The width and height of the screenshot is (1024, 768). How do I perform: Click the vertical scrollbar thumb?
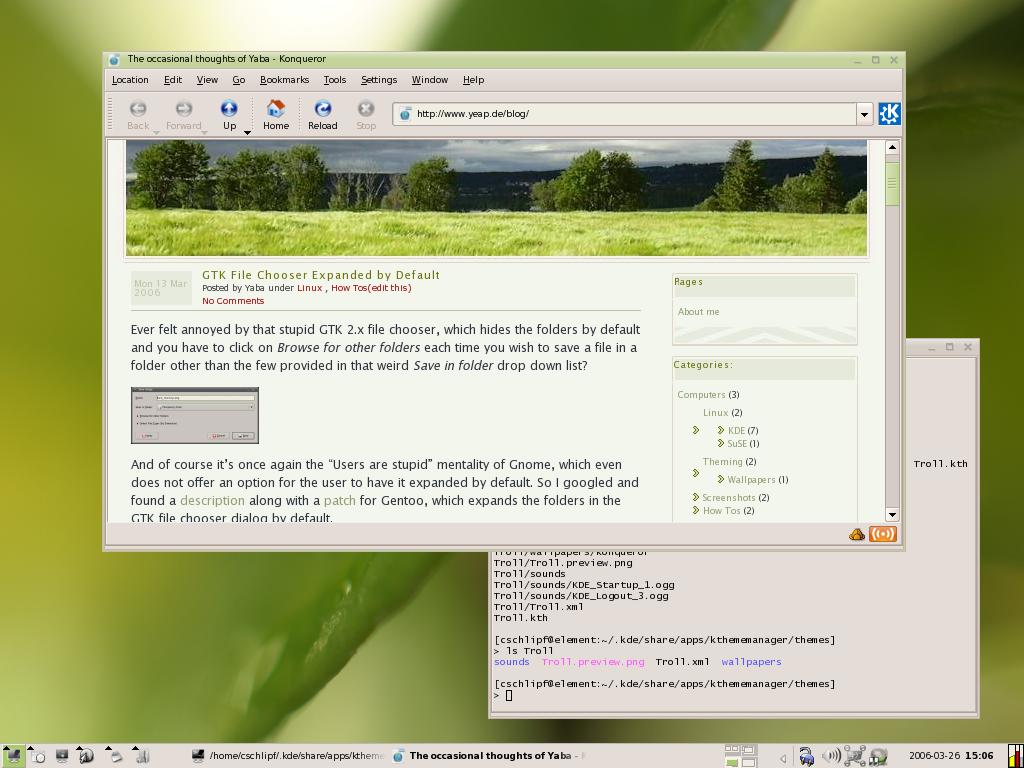[x=892, y=183]
